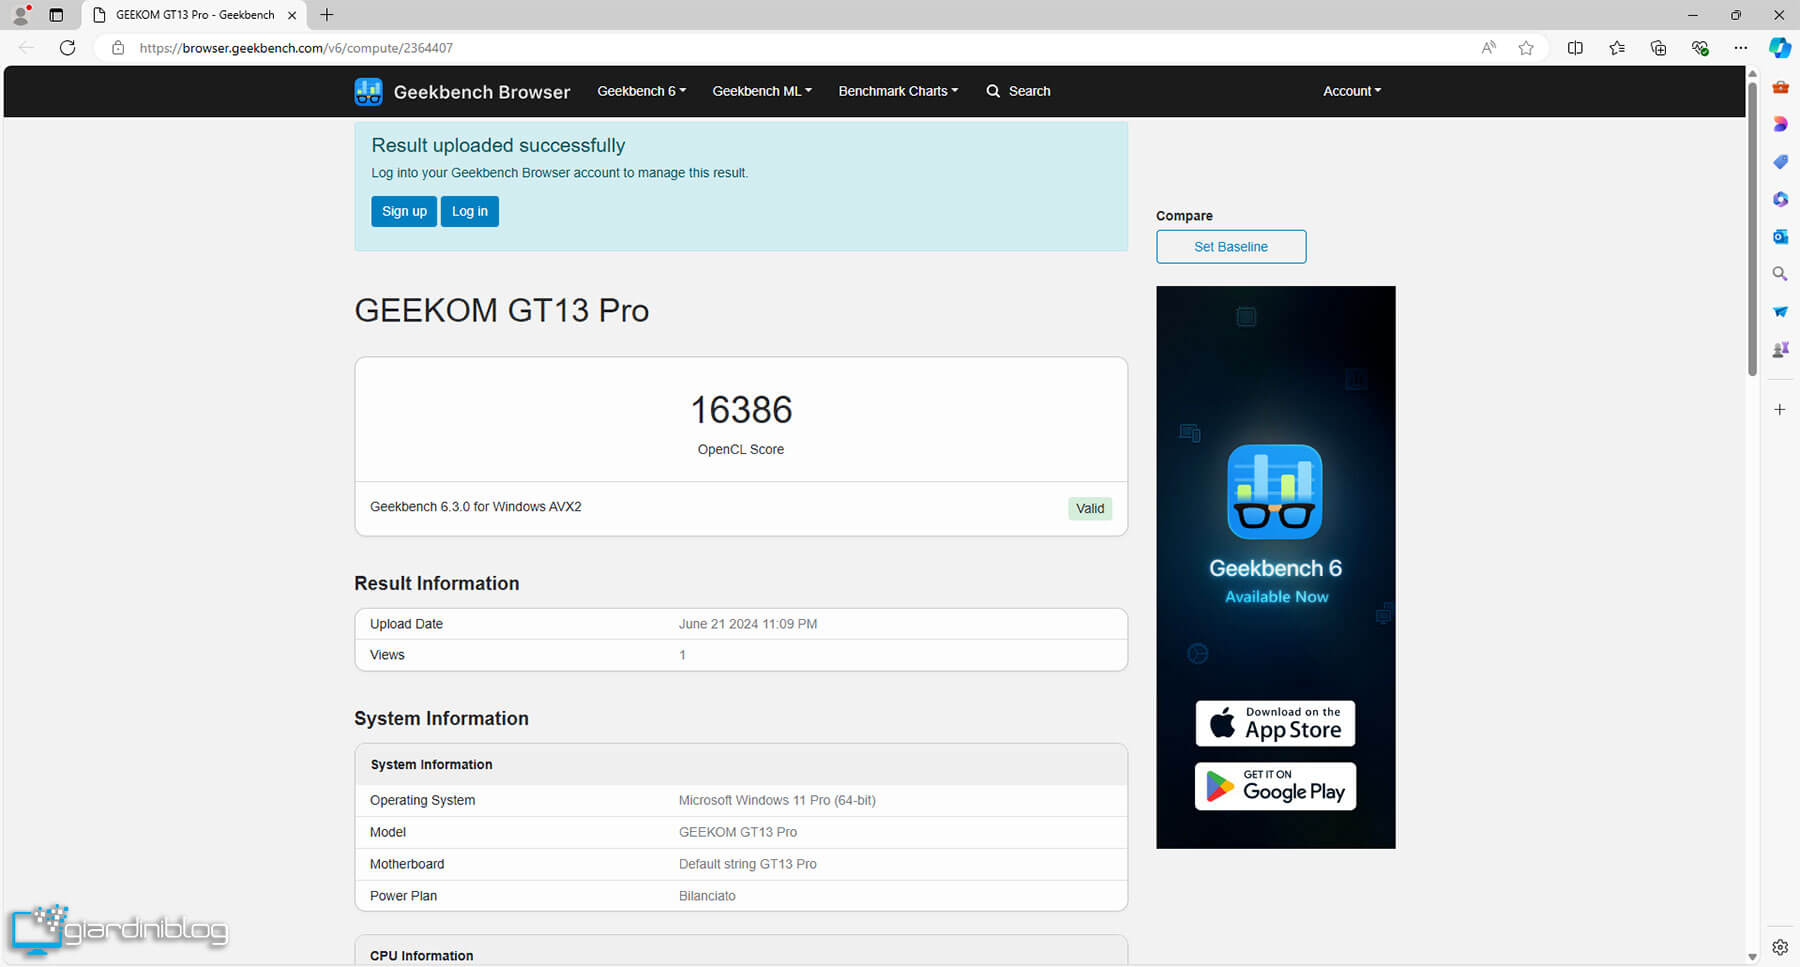Open the sidebar search icon
This screenshot has height=967, width=1800.
(x=1780, y=274)
